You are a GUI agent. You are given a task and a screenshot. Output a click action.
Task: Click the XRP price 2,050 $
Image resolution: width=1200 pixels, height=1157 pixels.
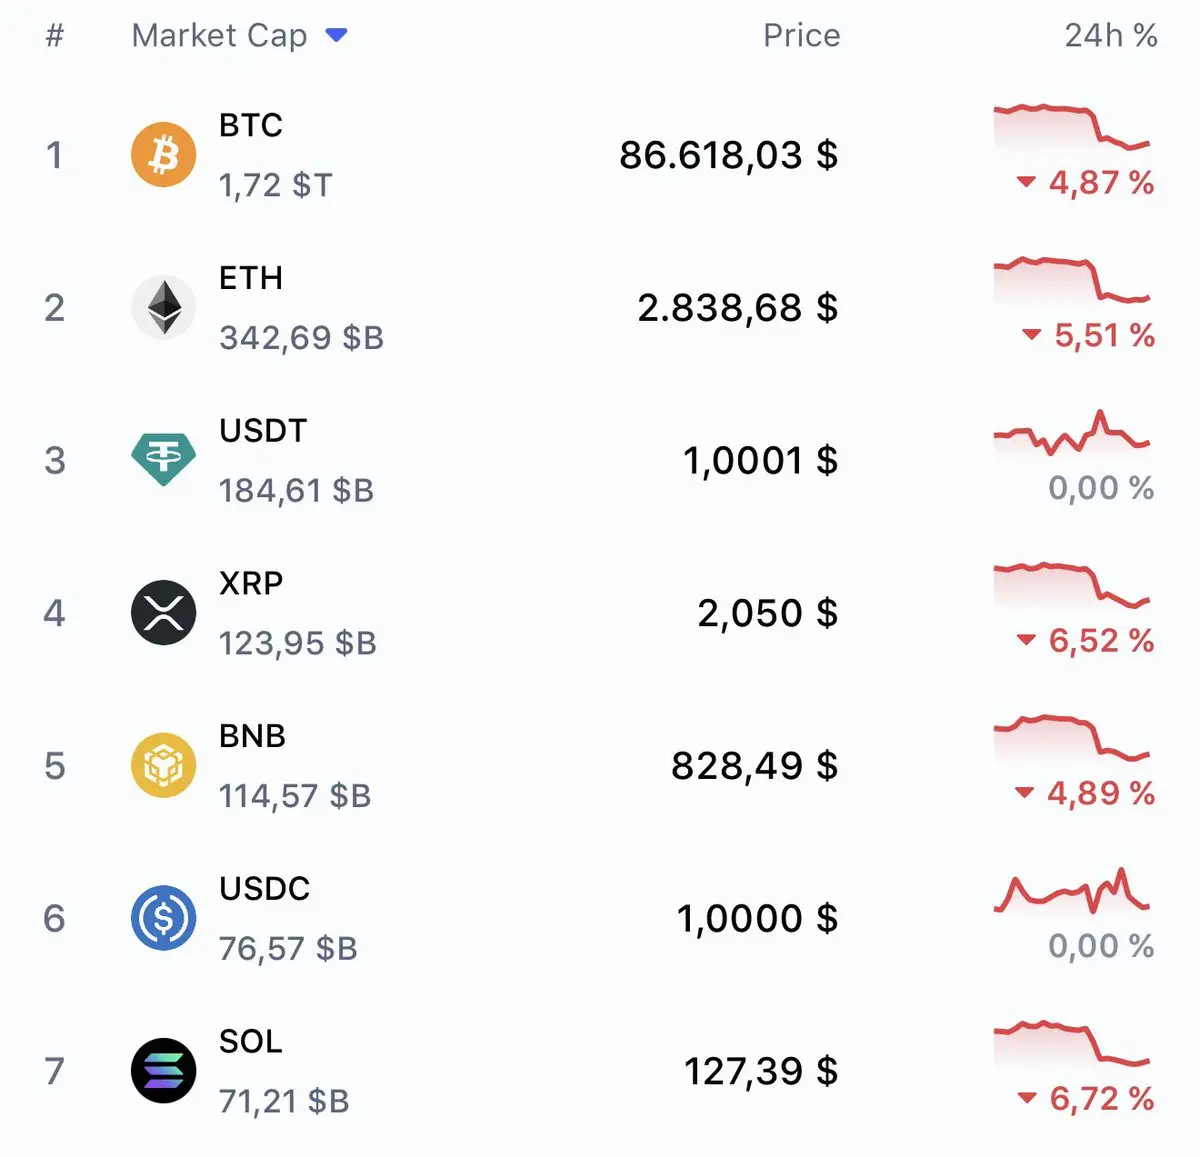click(767, 613)
